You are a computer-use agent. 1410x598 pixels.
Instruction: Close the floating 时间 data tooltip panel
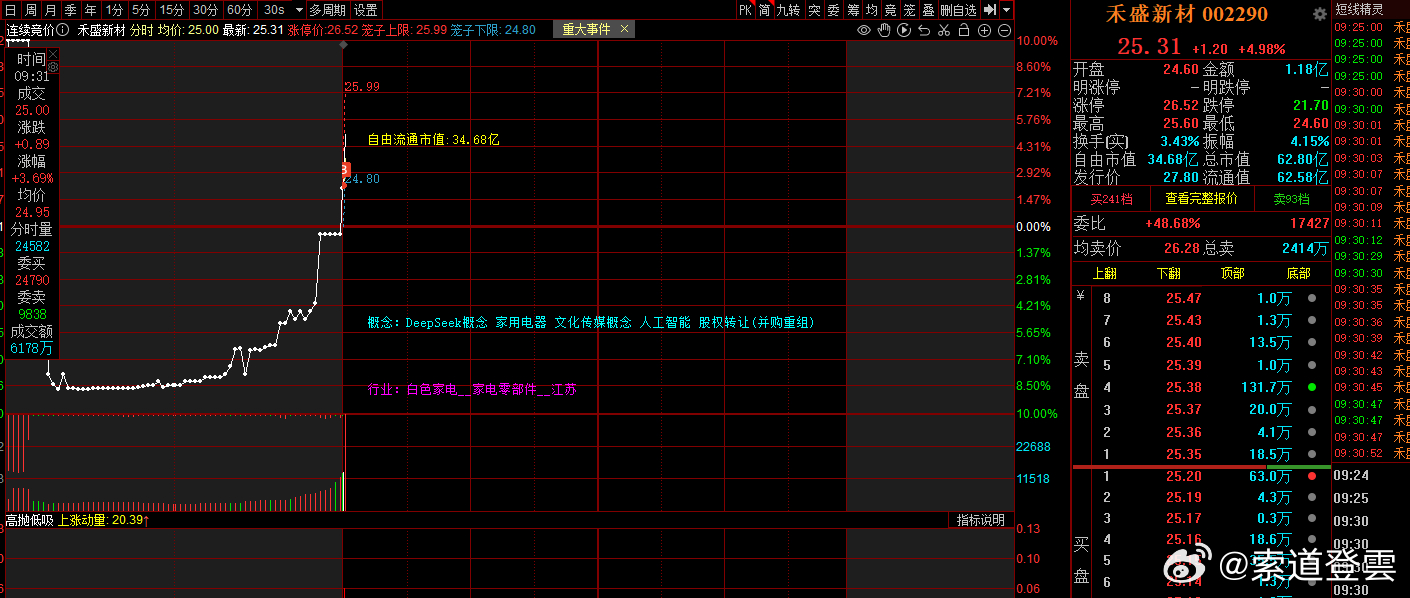pyautogui.click(x=52, y=53)
